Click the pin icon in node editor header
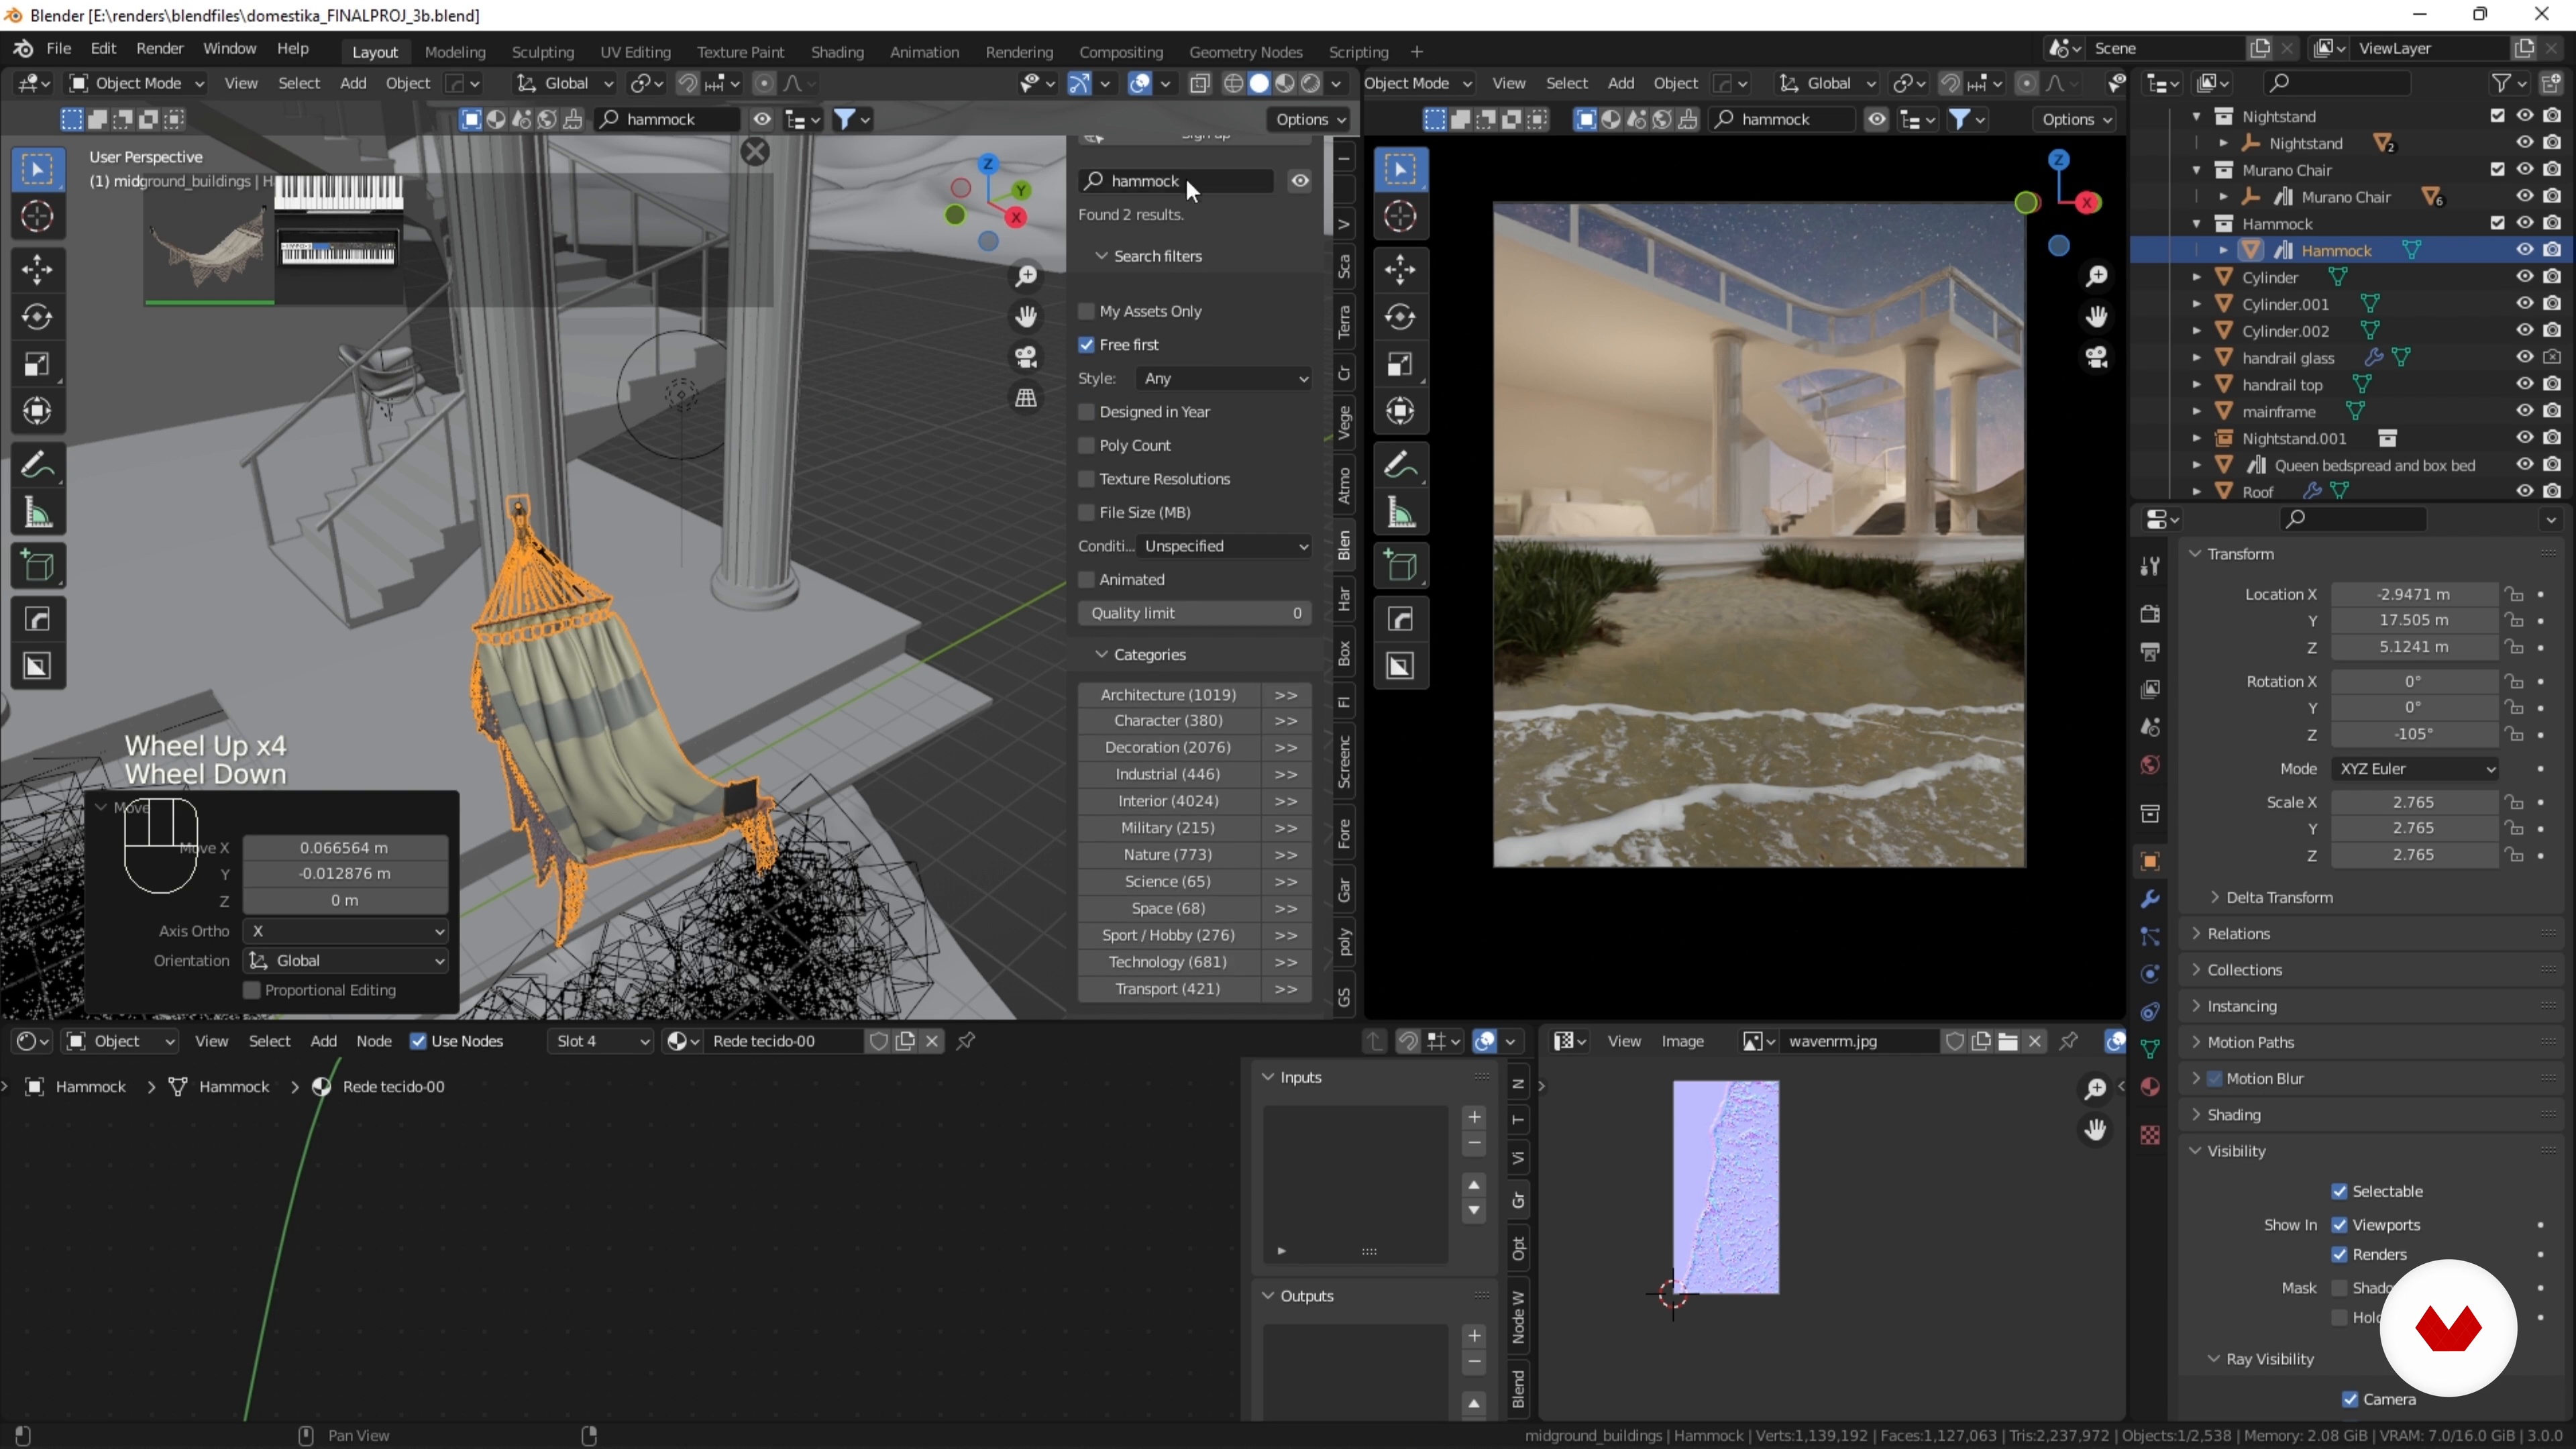 tap(966, 1041)
